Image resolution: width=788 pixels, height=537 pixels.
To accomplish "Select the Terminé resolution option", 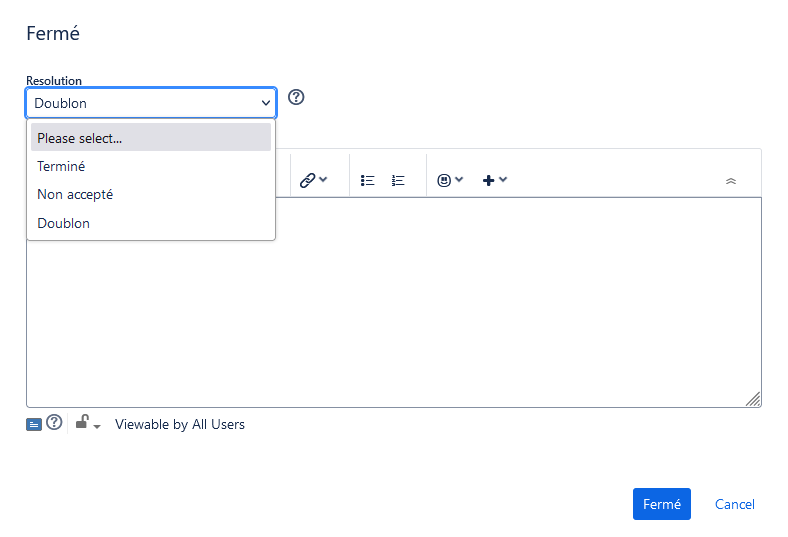I will pyautogui.click(x=151, y=166).
